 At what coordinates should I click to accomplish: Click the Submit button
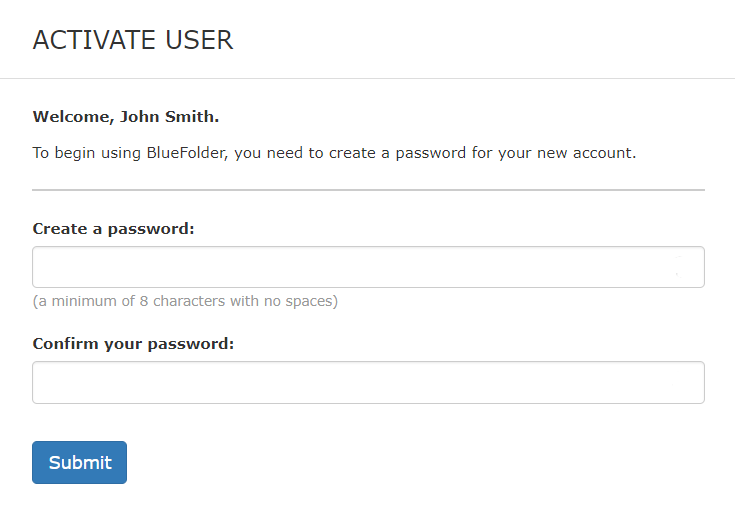[x=79, y=462]
